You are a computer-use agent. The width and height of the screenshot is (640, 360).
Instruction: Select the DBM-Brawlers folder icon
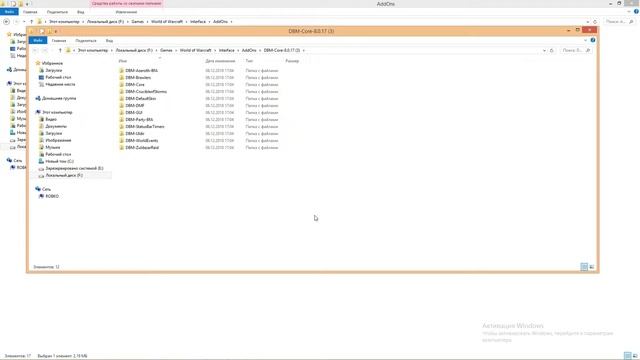point(122,78)
